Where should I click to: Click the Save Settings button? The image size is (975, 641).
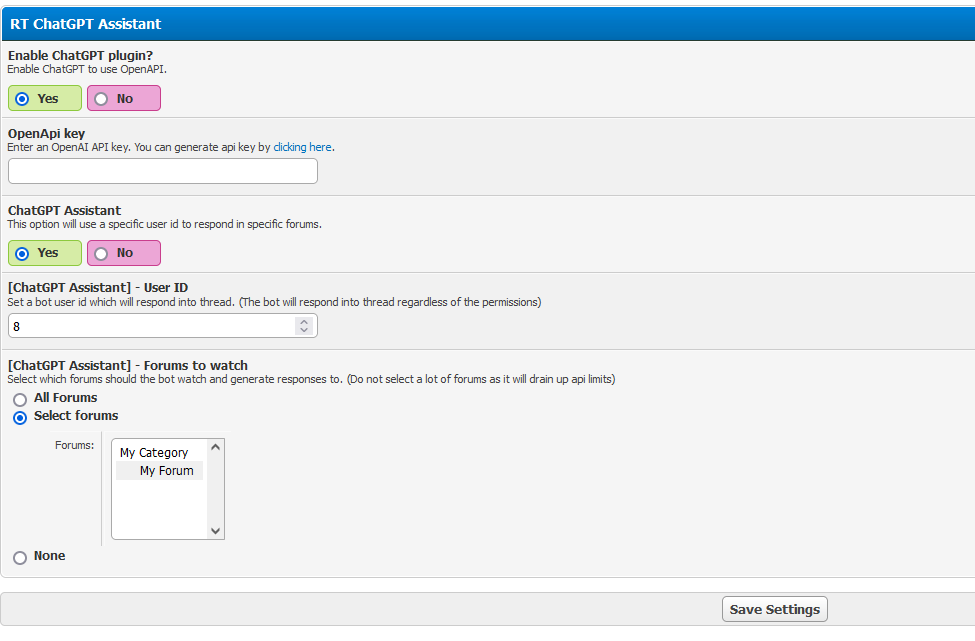tap(775, 609)
